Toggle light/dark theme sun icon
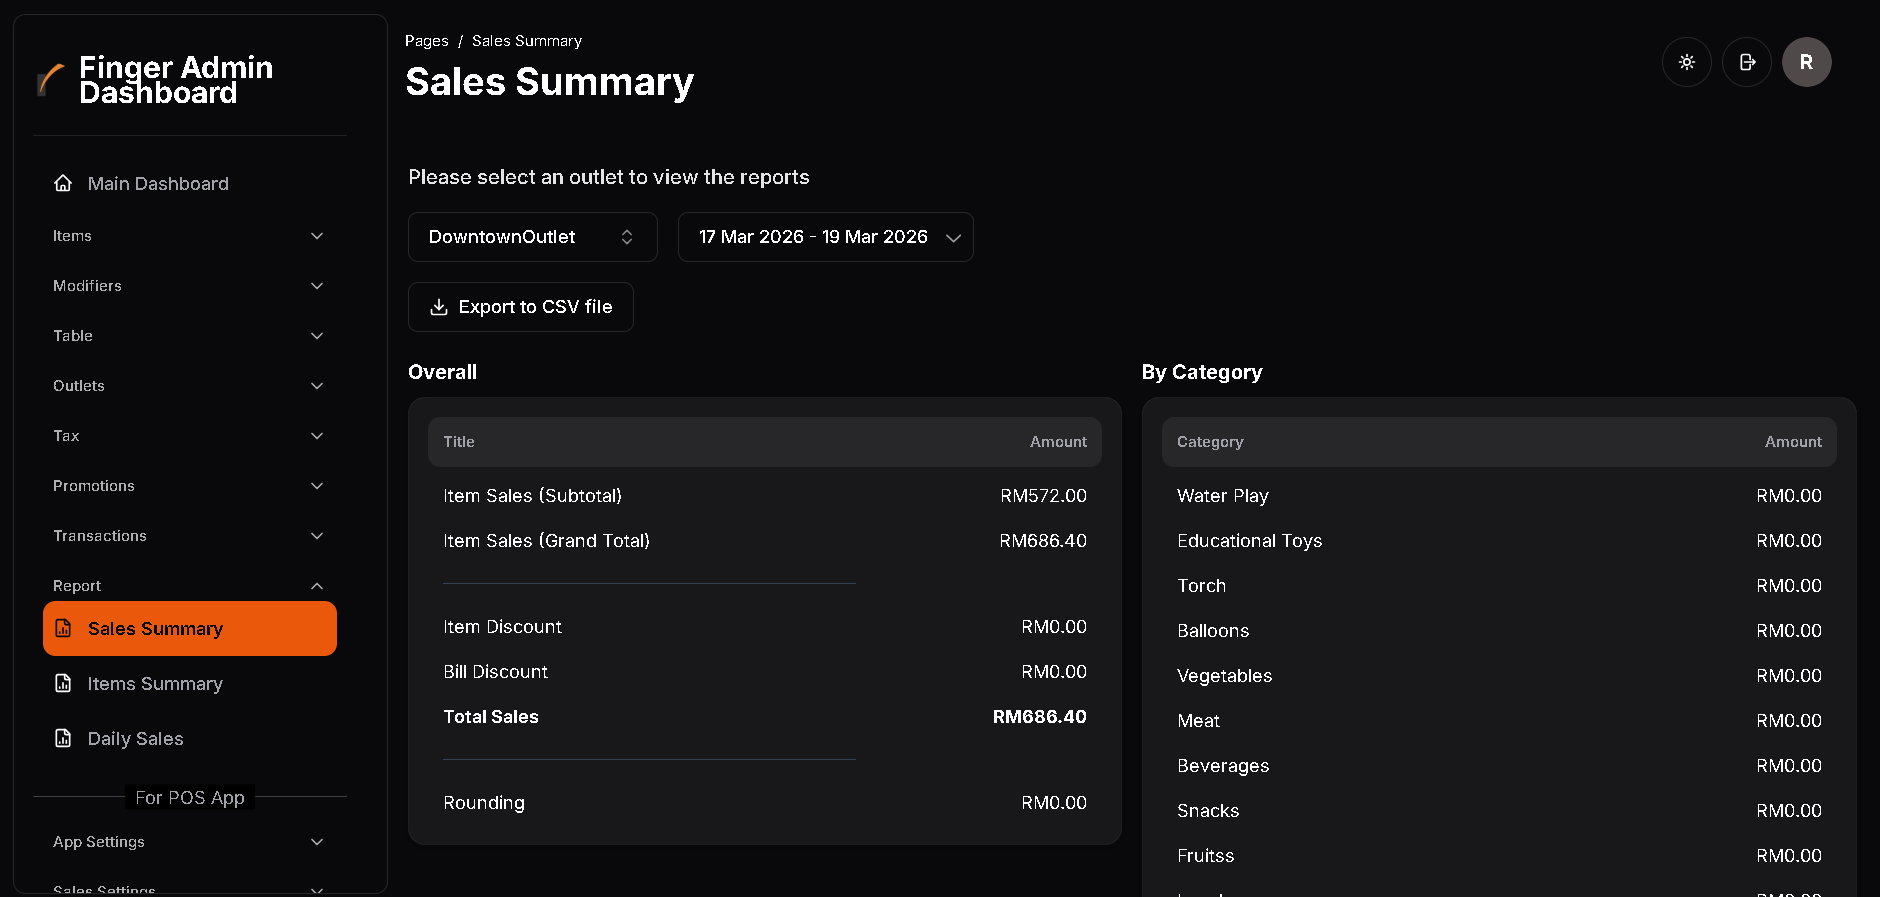The height and width of the screenshot is (897, 1880). coord(1686,62)
